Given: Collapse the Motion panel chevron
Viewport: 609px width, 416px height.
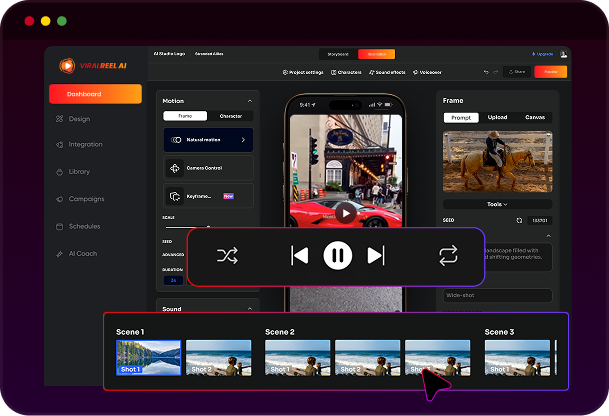Looking at the screenshot, I should (249, 101).
